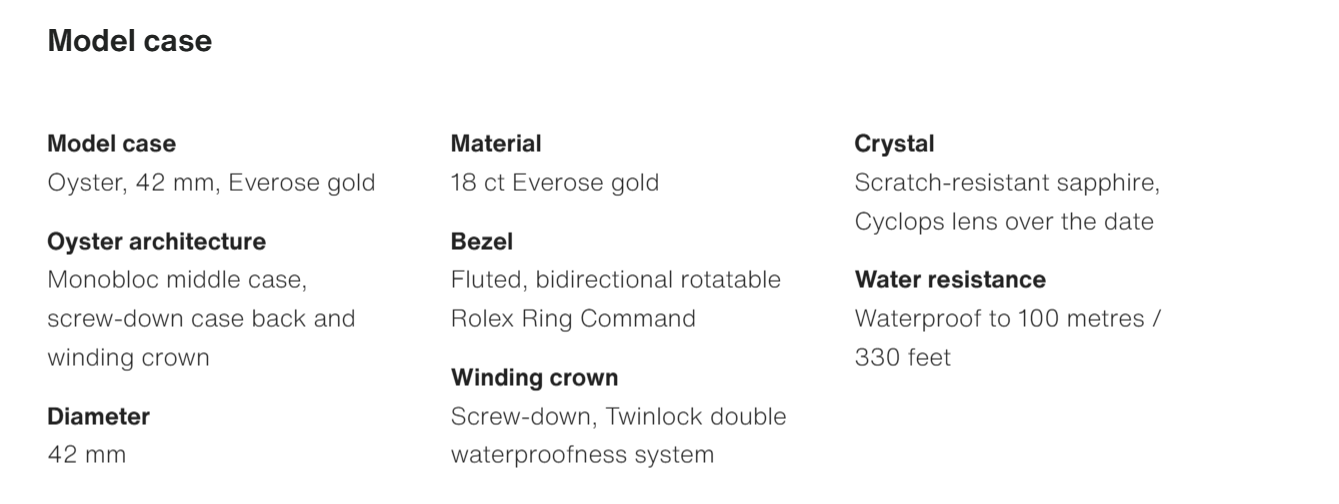Click the "Fluted, bidirectional rotatable" line
This screenshot has width=1339, height=504.
click(615, 280)
